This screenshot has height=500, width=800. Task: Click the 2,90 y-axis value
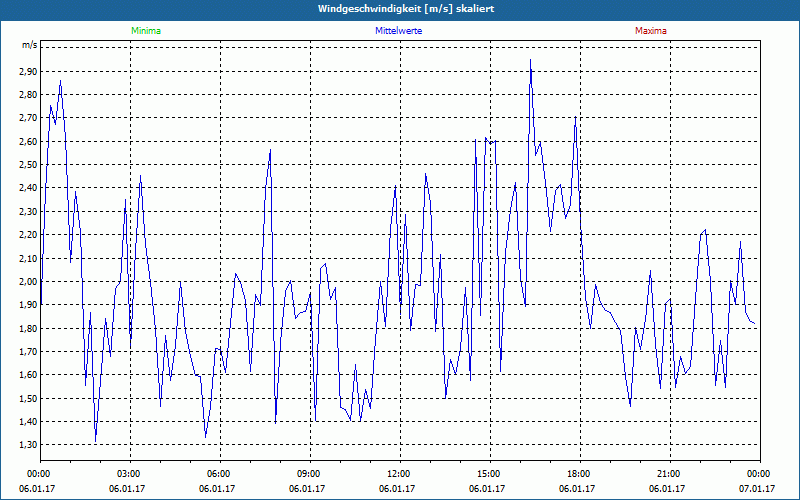click(x=29, y=71)
